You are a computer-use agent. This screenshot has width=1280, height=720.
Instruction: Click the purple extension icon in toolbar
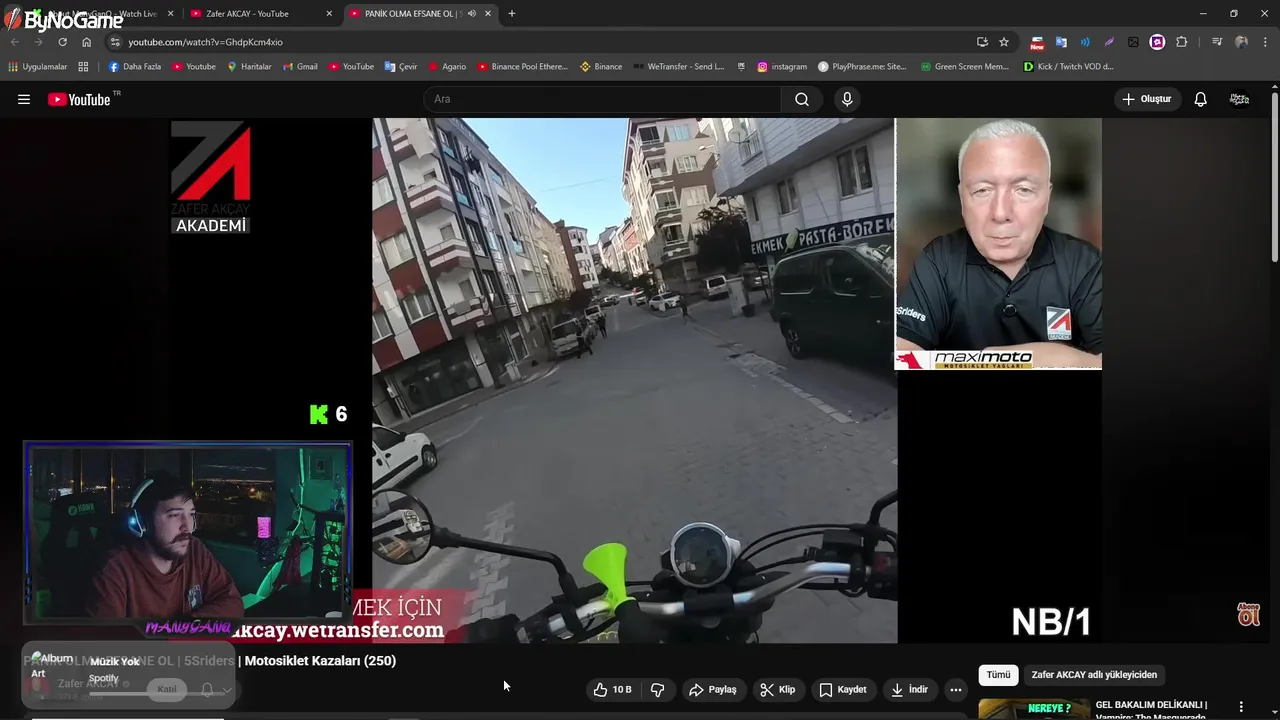(x=1157, y=42)
